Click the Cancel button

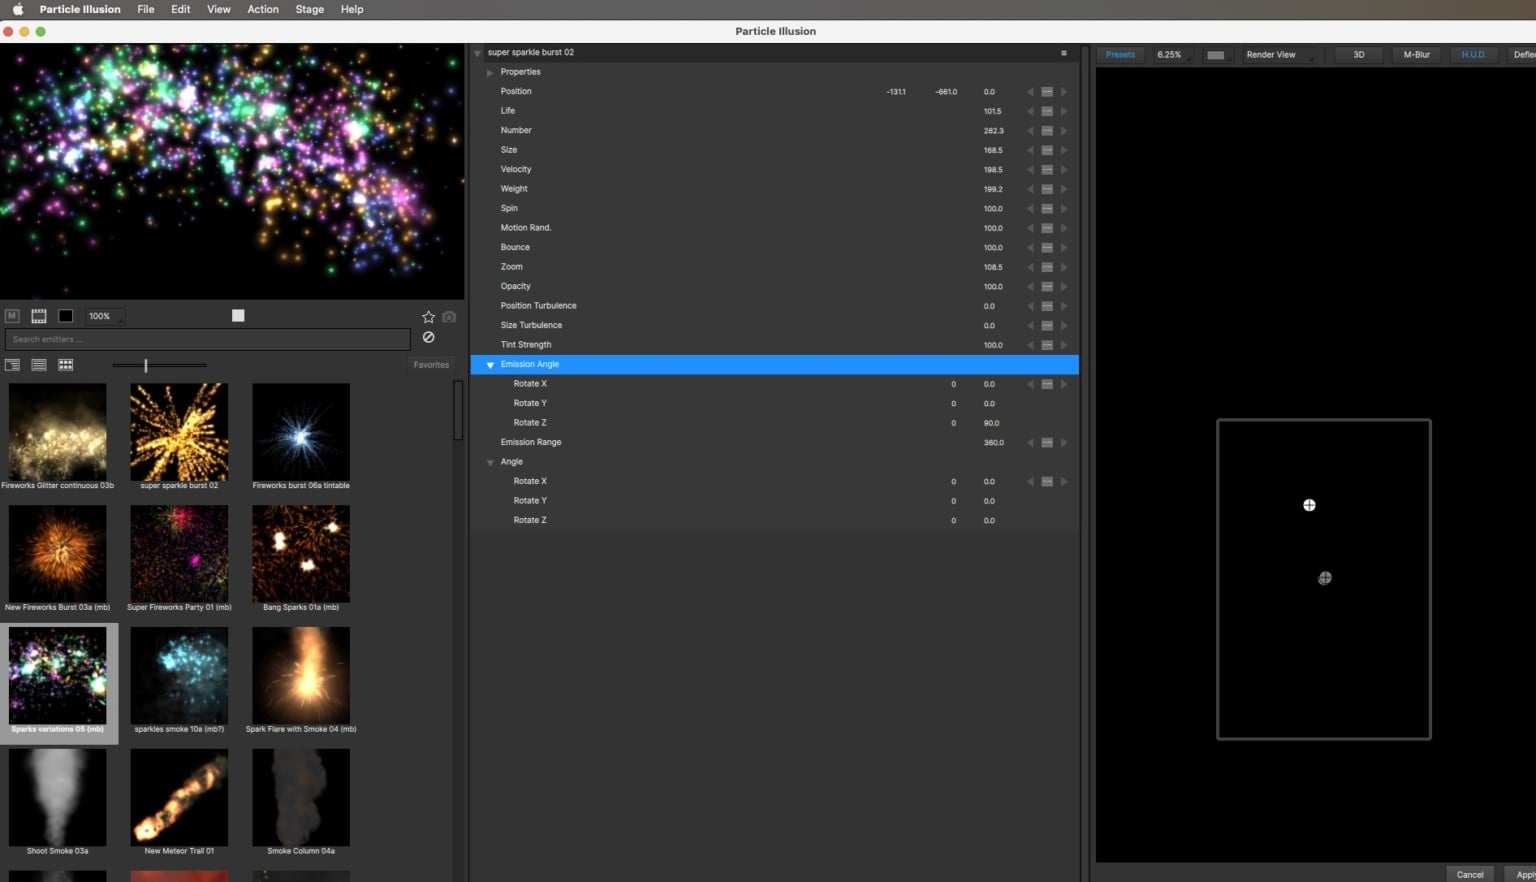(x=1469, y=874)
